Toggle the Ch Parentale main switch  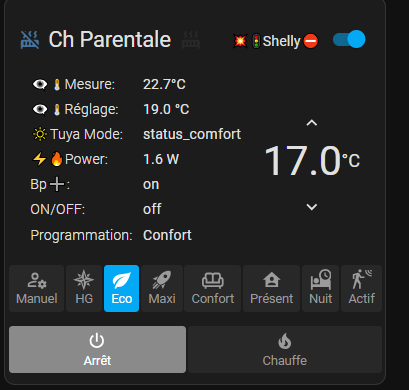[x=349, y=39]
